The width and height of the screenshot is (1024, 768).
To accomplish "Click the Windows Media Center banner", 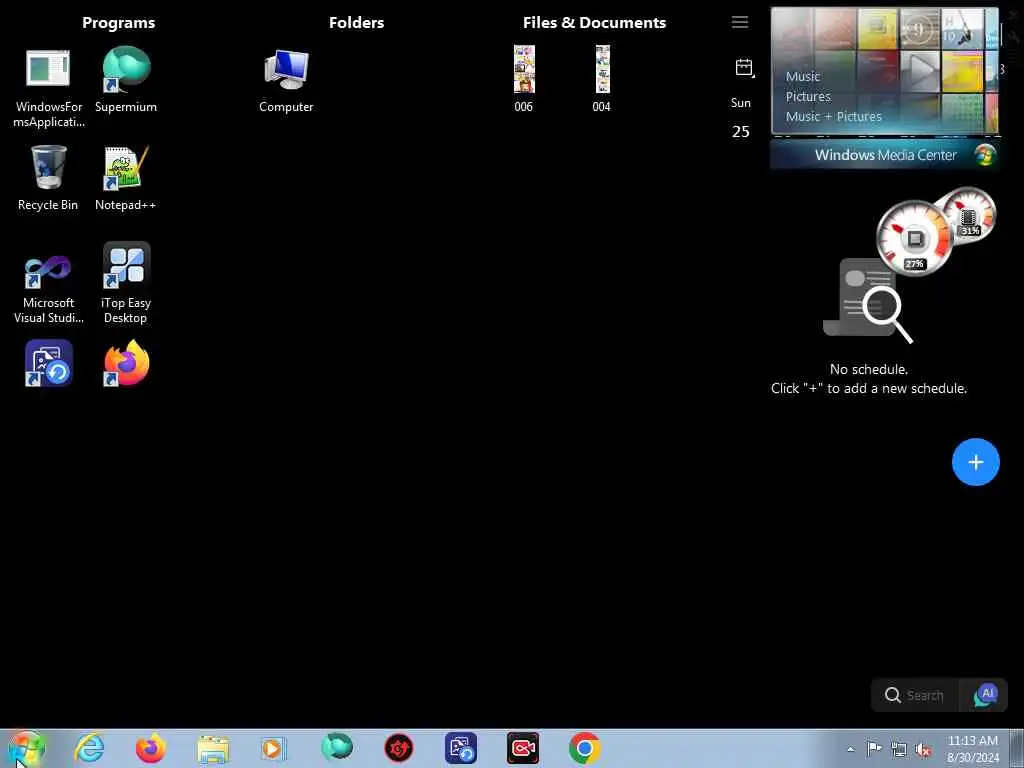I will [x=885, y=155].
